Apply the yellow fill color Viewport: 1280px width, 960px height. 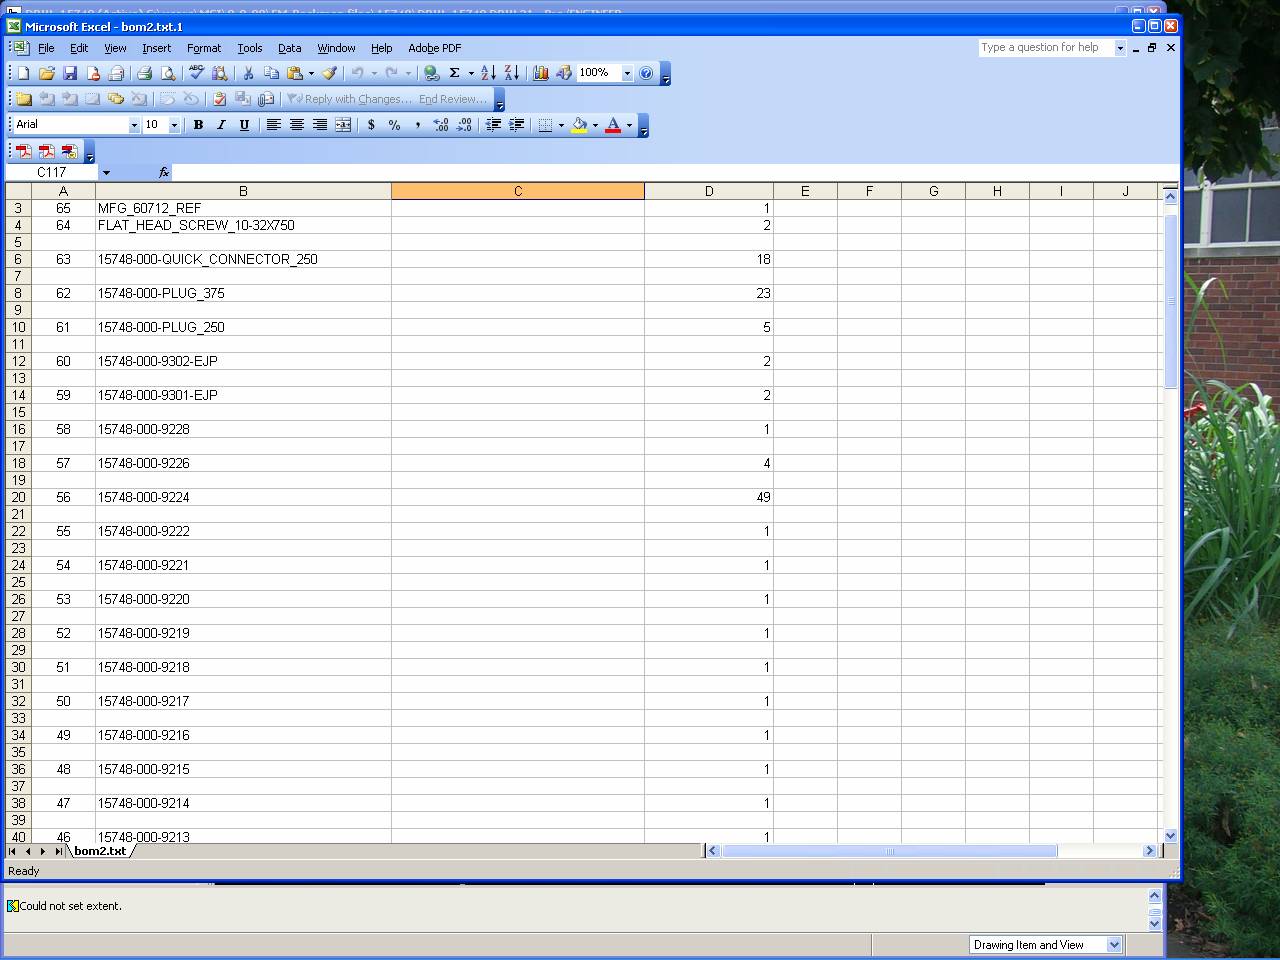click(579, 125)
